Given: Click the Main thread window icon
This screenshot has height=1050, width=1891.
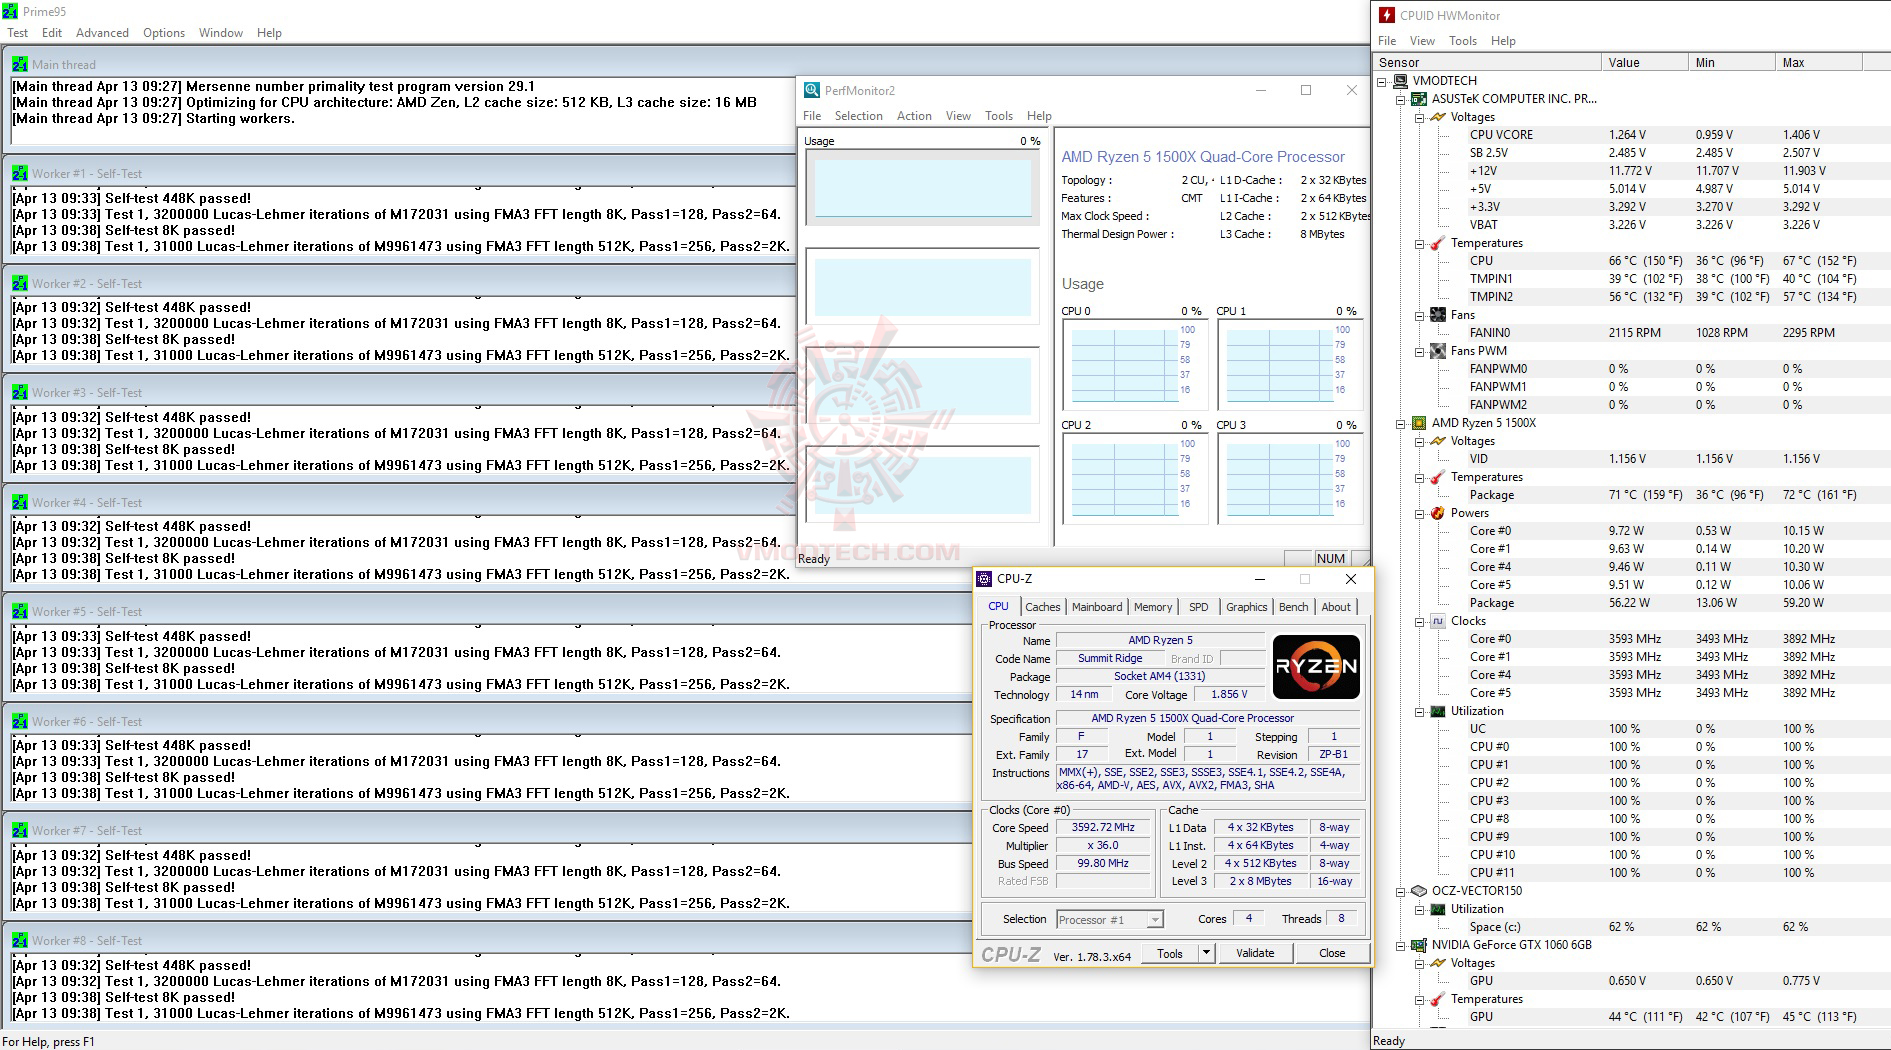Looking at the screenshot, I should [x=20, y=64].
